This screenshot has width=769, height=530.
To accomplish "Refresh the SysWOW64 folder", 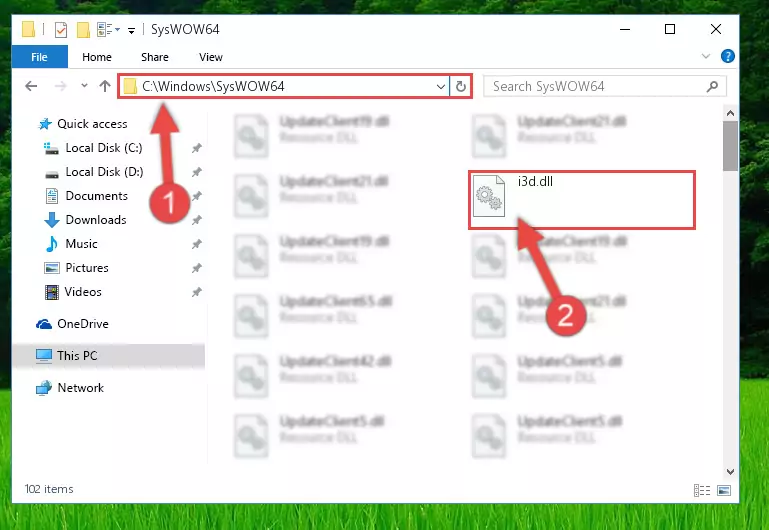I will tap(461, 87).
